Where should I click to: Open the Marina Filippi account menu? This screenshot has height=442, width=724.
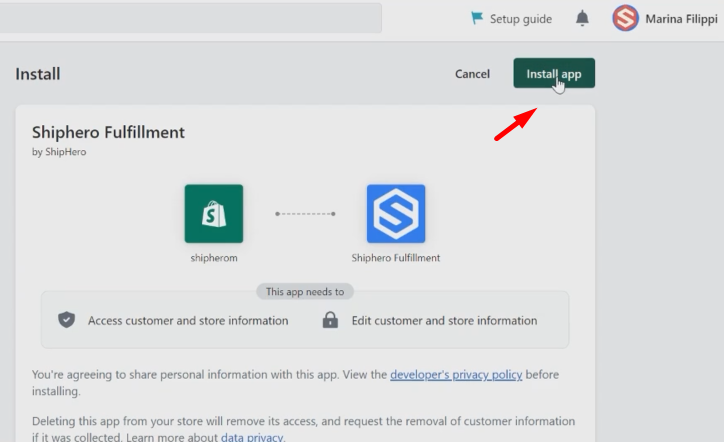(x=664, y=18)
